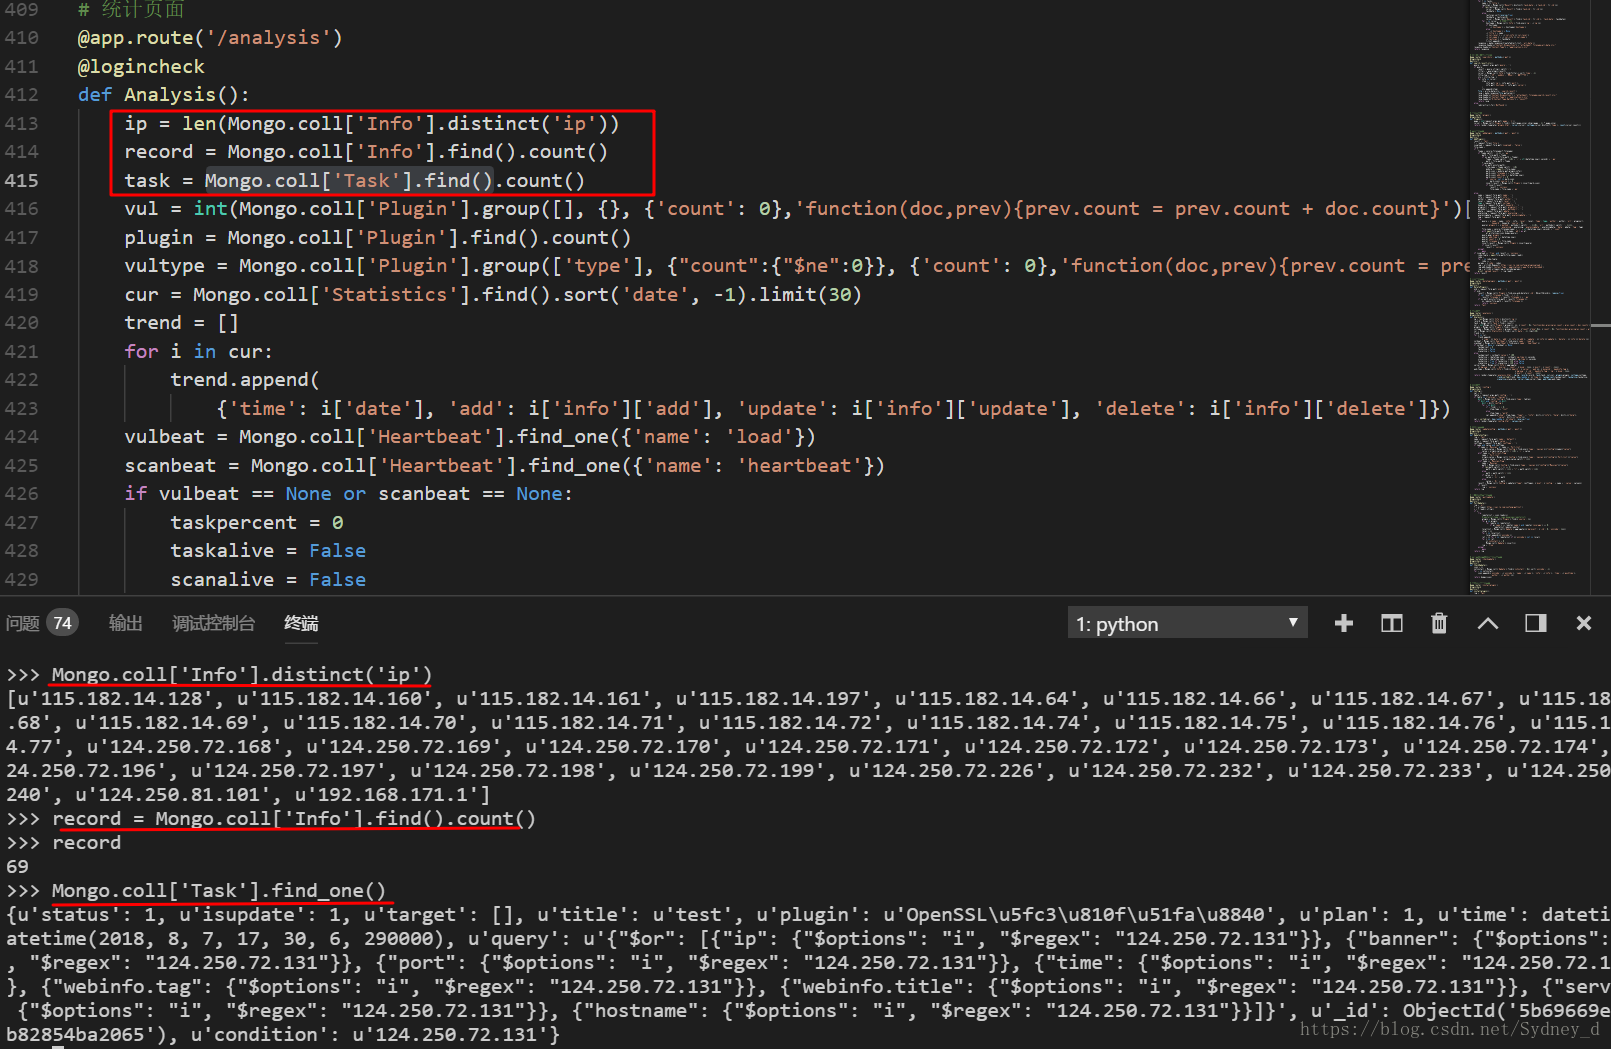Close the terminal panel
Image resolution: width=1611 pixels, height=1049 pixels.
pos(1583,623)
